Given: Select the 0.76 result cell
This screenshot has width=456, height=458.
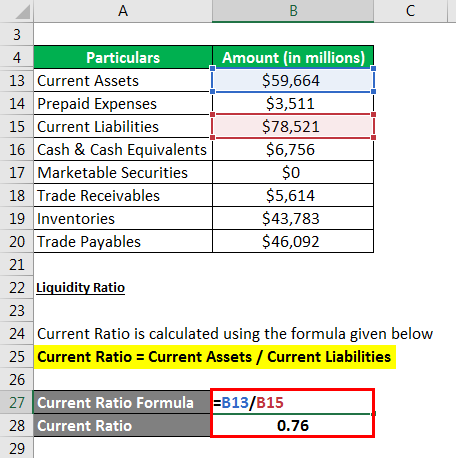Looking at the screenshot, I should (293, 425).
